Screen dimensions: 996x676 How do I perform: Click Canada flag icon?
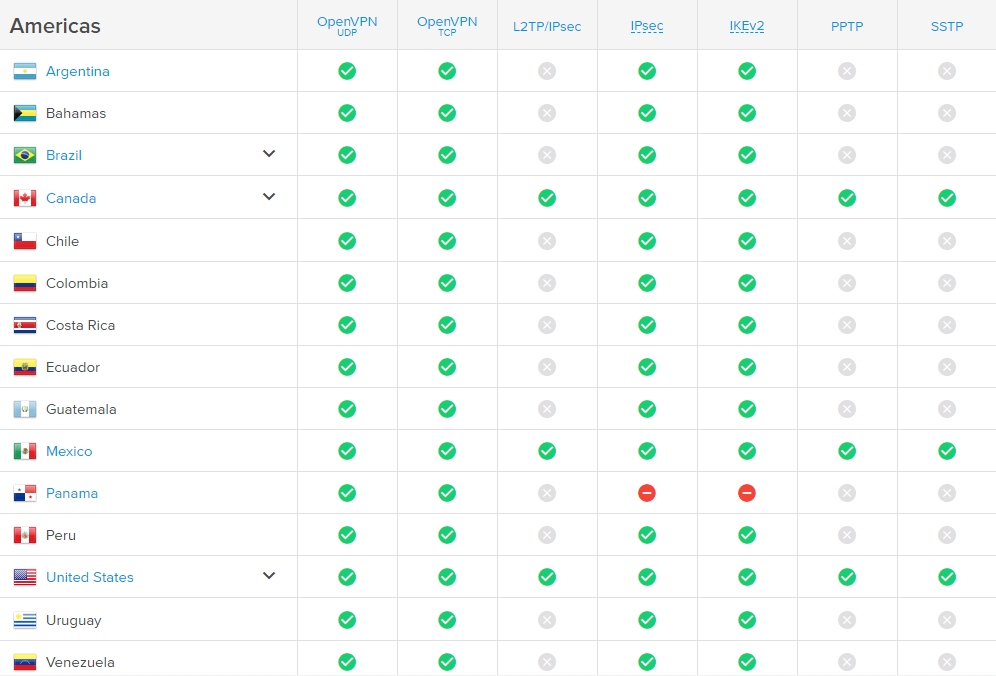(x=25, y=198)
